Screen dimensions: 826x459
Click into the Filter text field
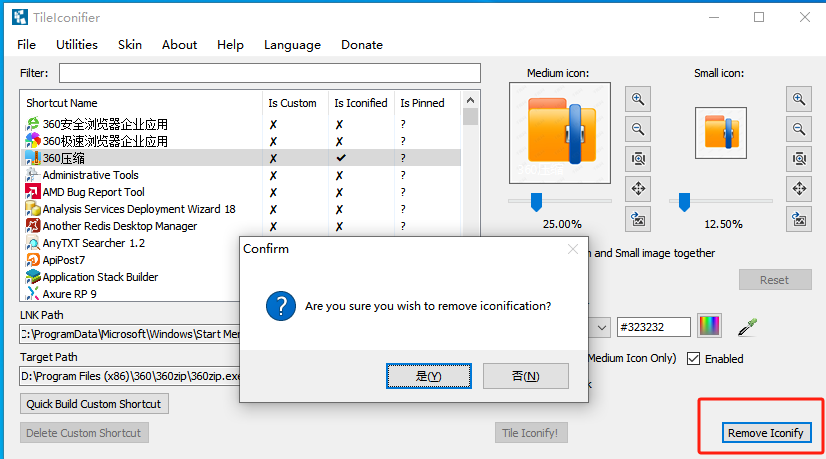(x=270, y=73)
